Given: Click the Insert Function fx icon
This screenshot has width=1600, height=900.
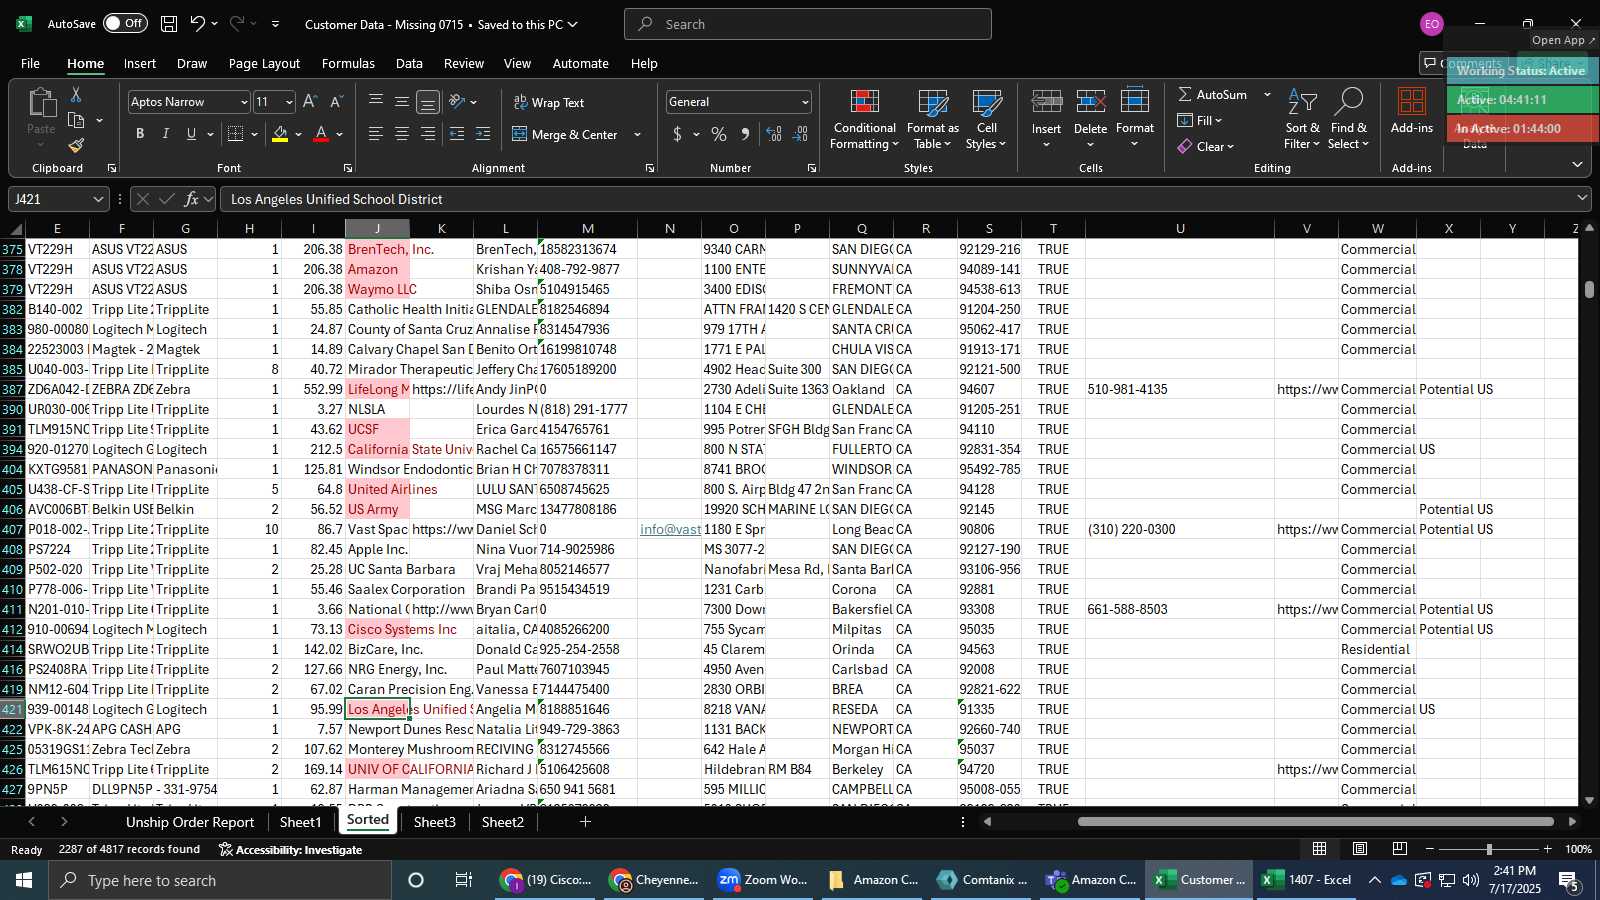Looking at the screenshot, I should [192, 199].
